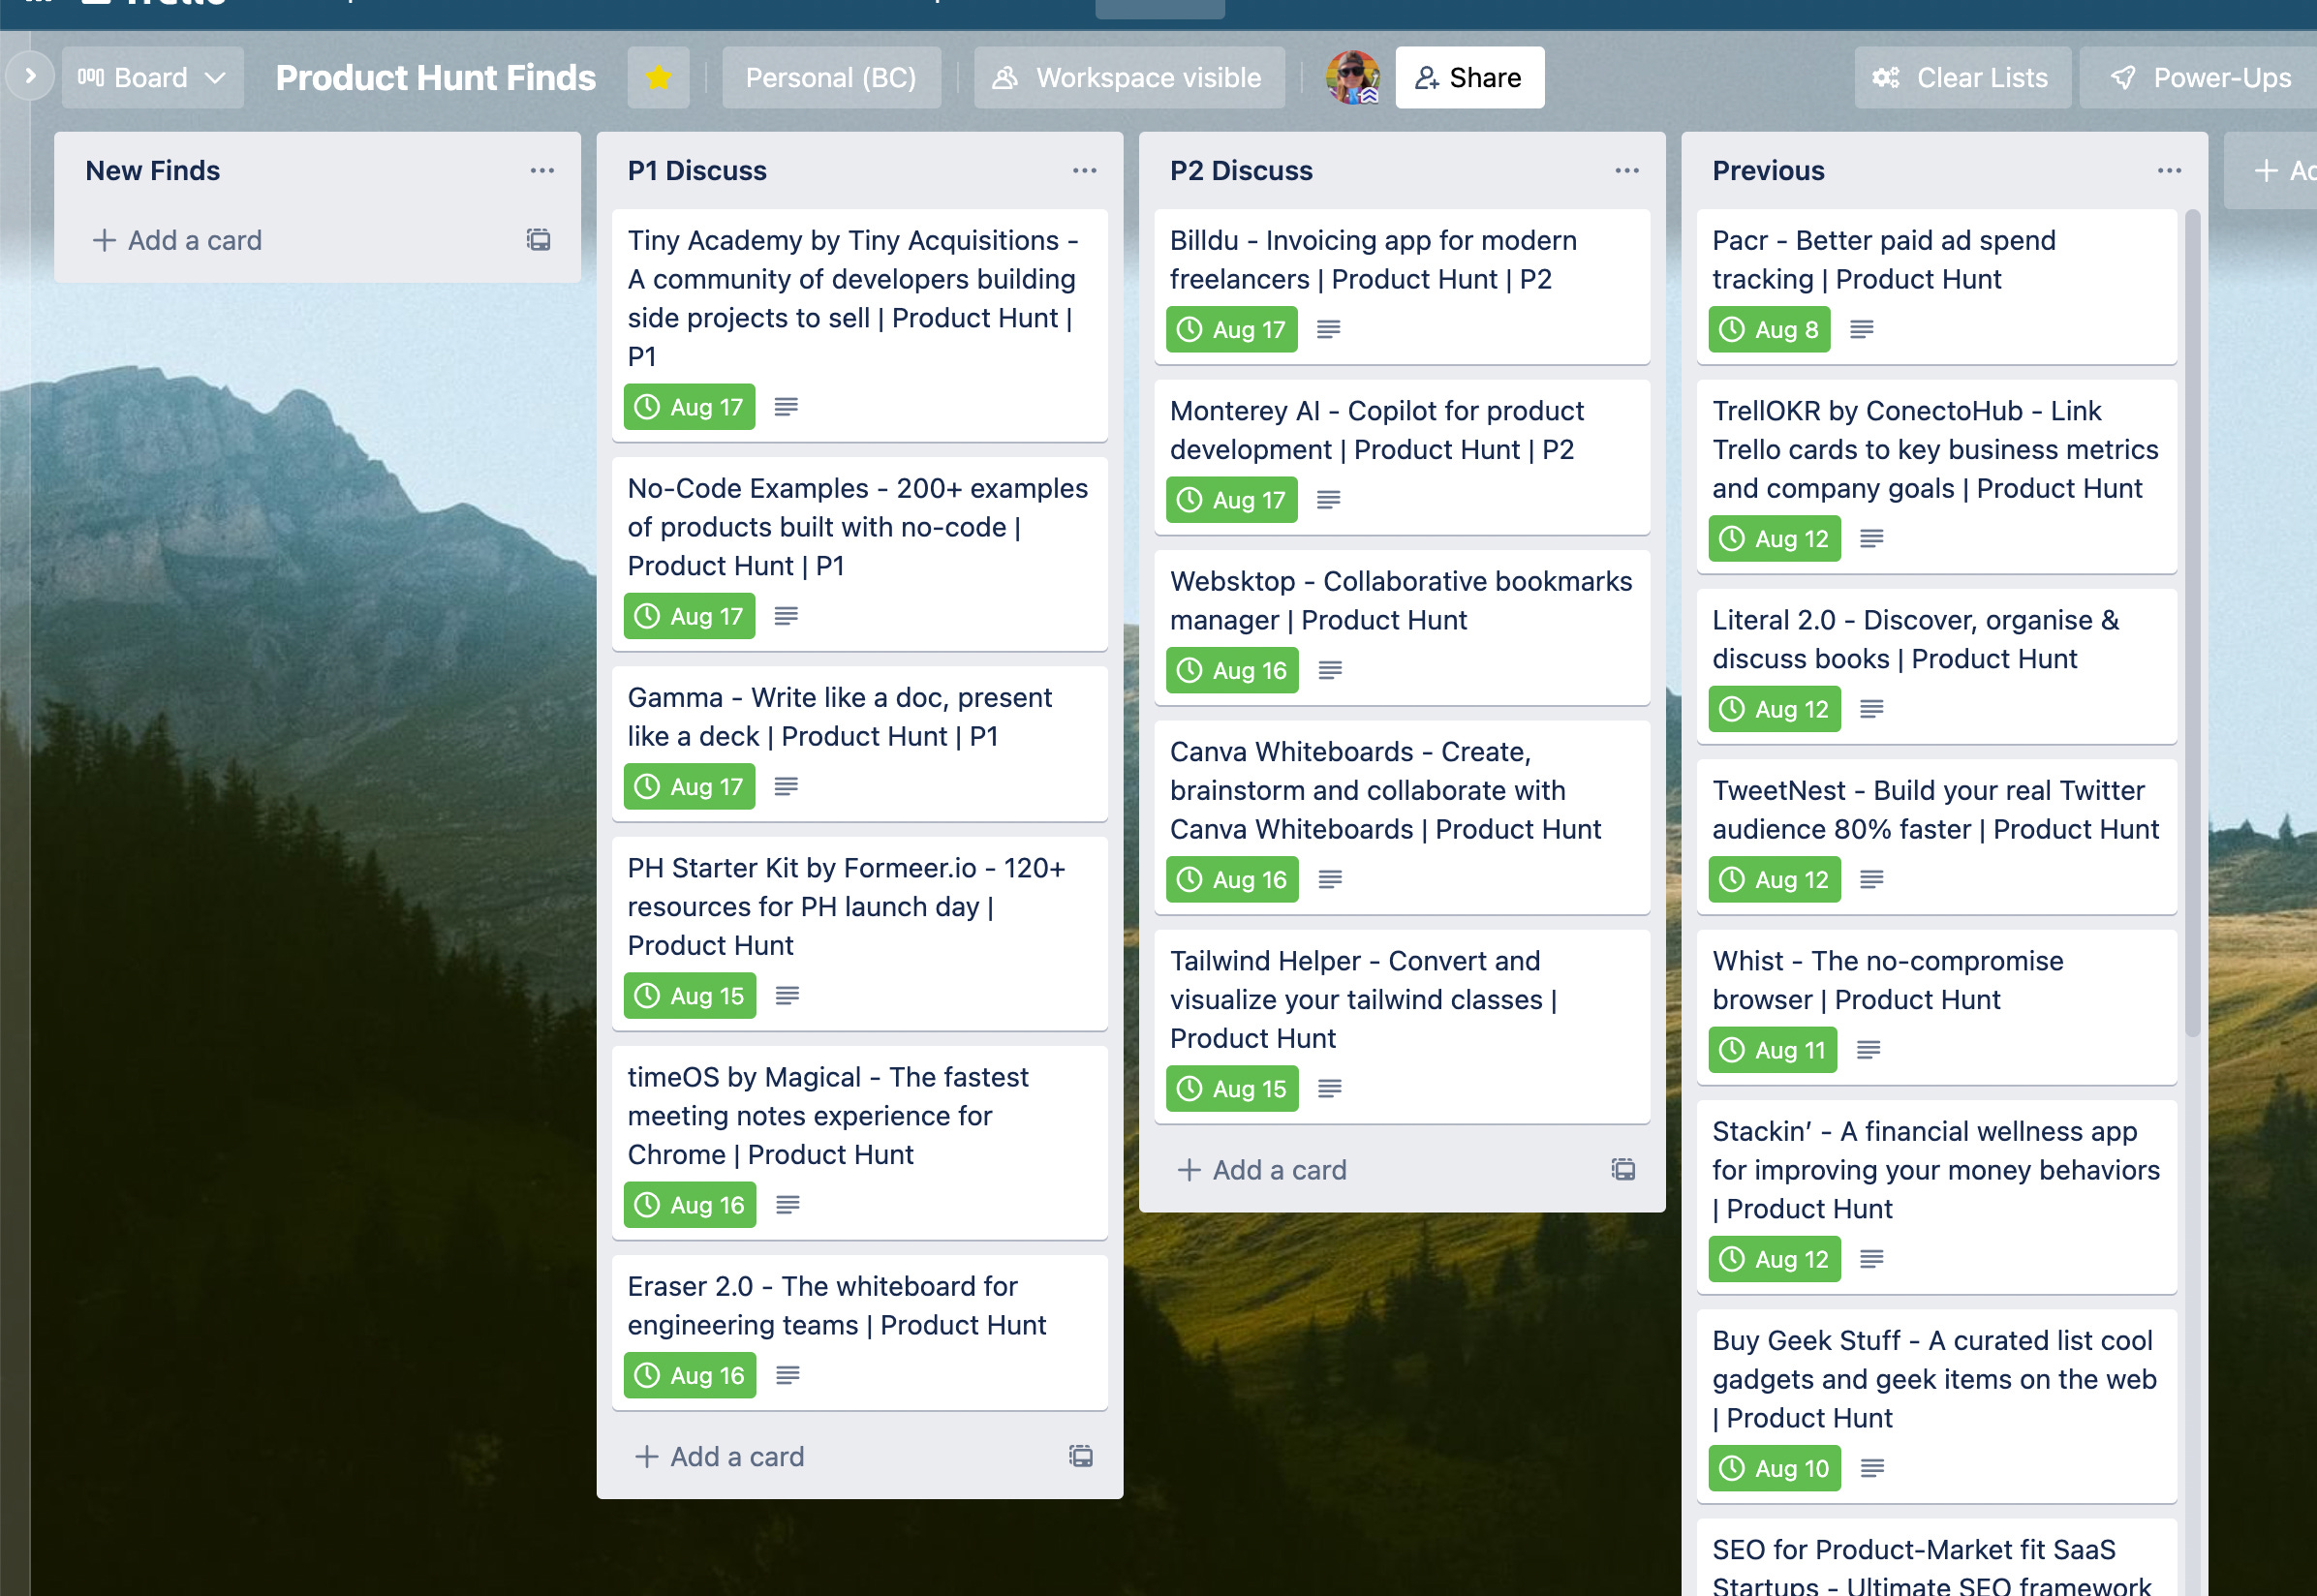Click description icon on TweetNest card

tap(1871, 879)
